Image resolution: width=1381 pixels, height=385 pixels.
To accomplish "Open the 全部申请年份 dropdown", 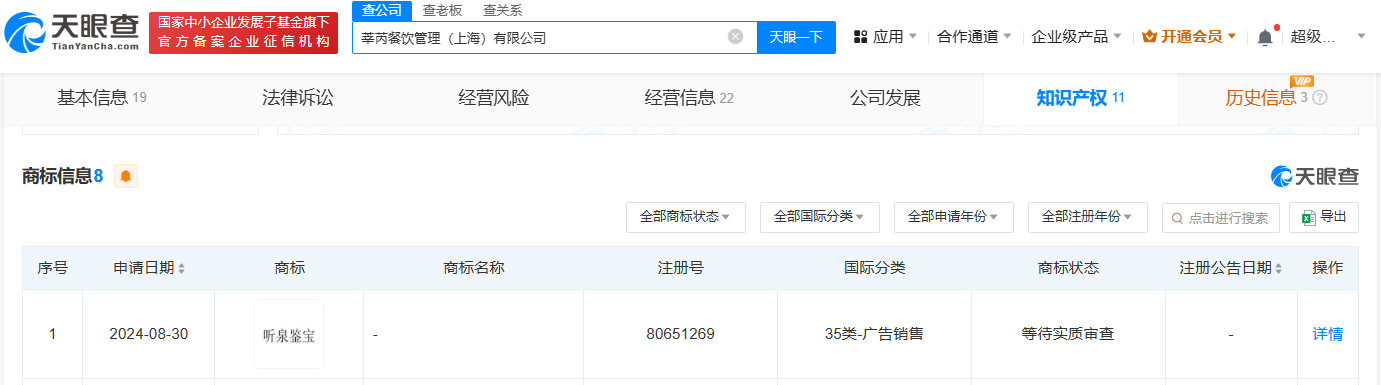I will pos(953,217).
